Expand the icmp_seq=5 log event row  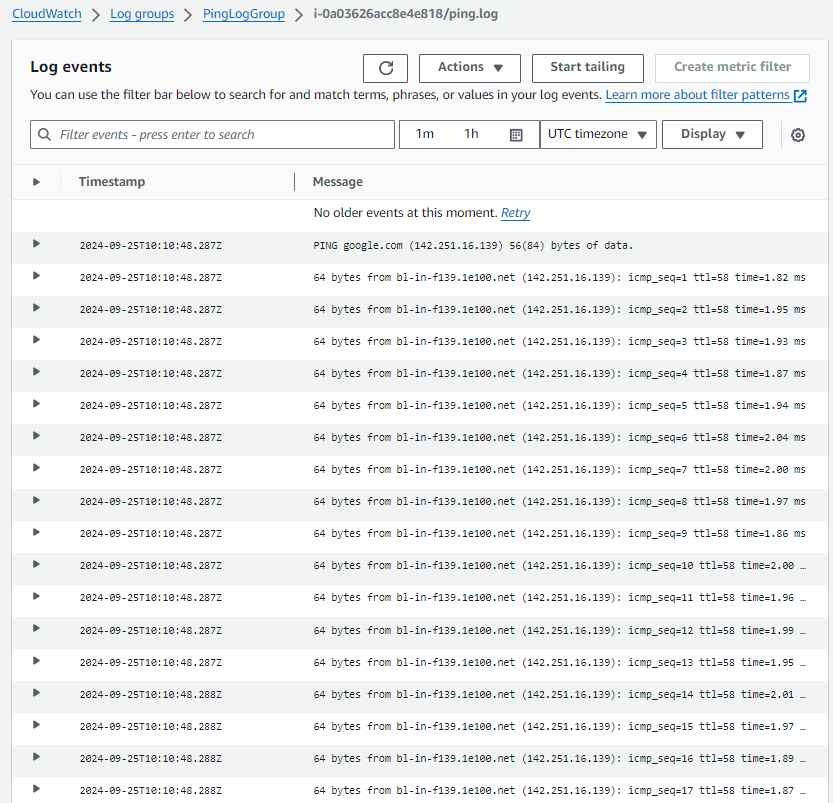click(36, 405)
